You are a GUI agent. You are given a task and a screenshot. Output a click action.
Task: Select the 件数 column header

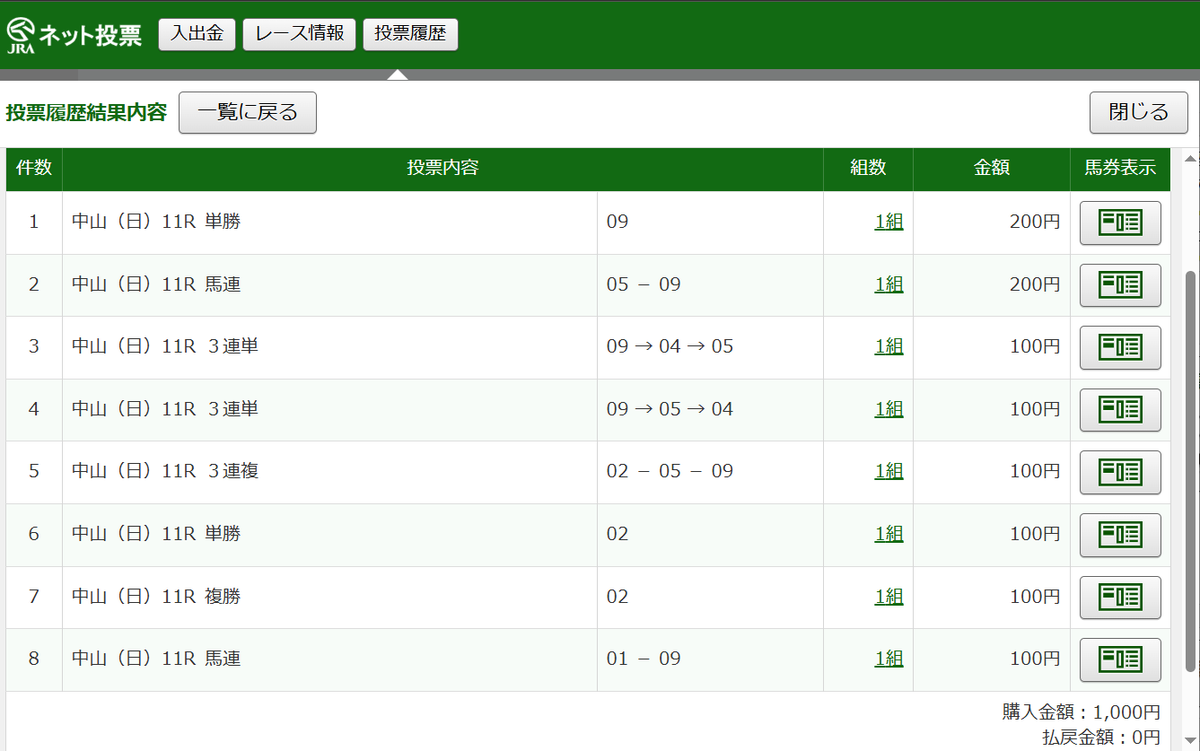click(x=34, y=169)
